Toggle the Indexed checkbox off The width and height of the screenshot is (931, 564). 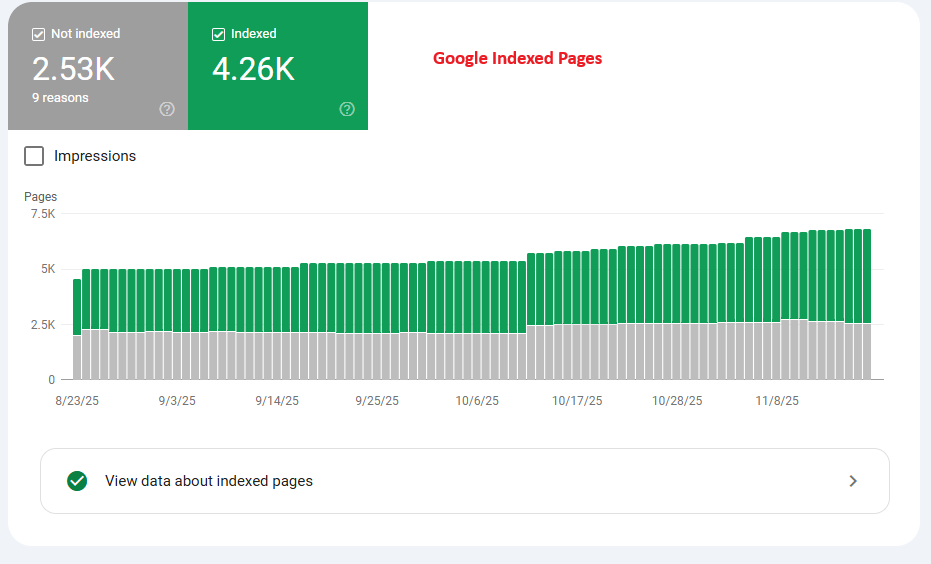(218, 34)
